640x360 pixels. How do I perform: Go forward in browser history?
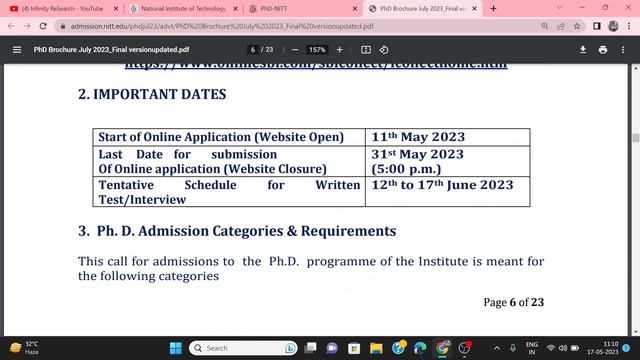click(27, 26)
